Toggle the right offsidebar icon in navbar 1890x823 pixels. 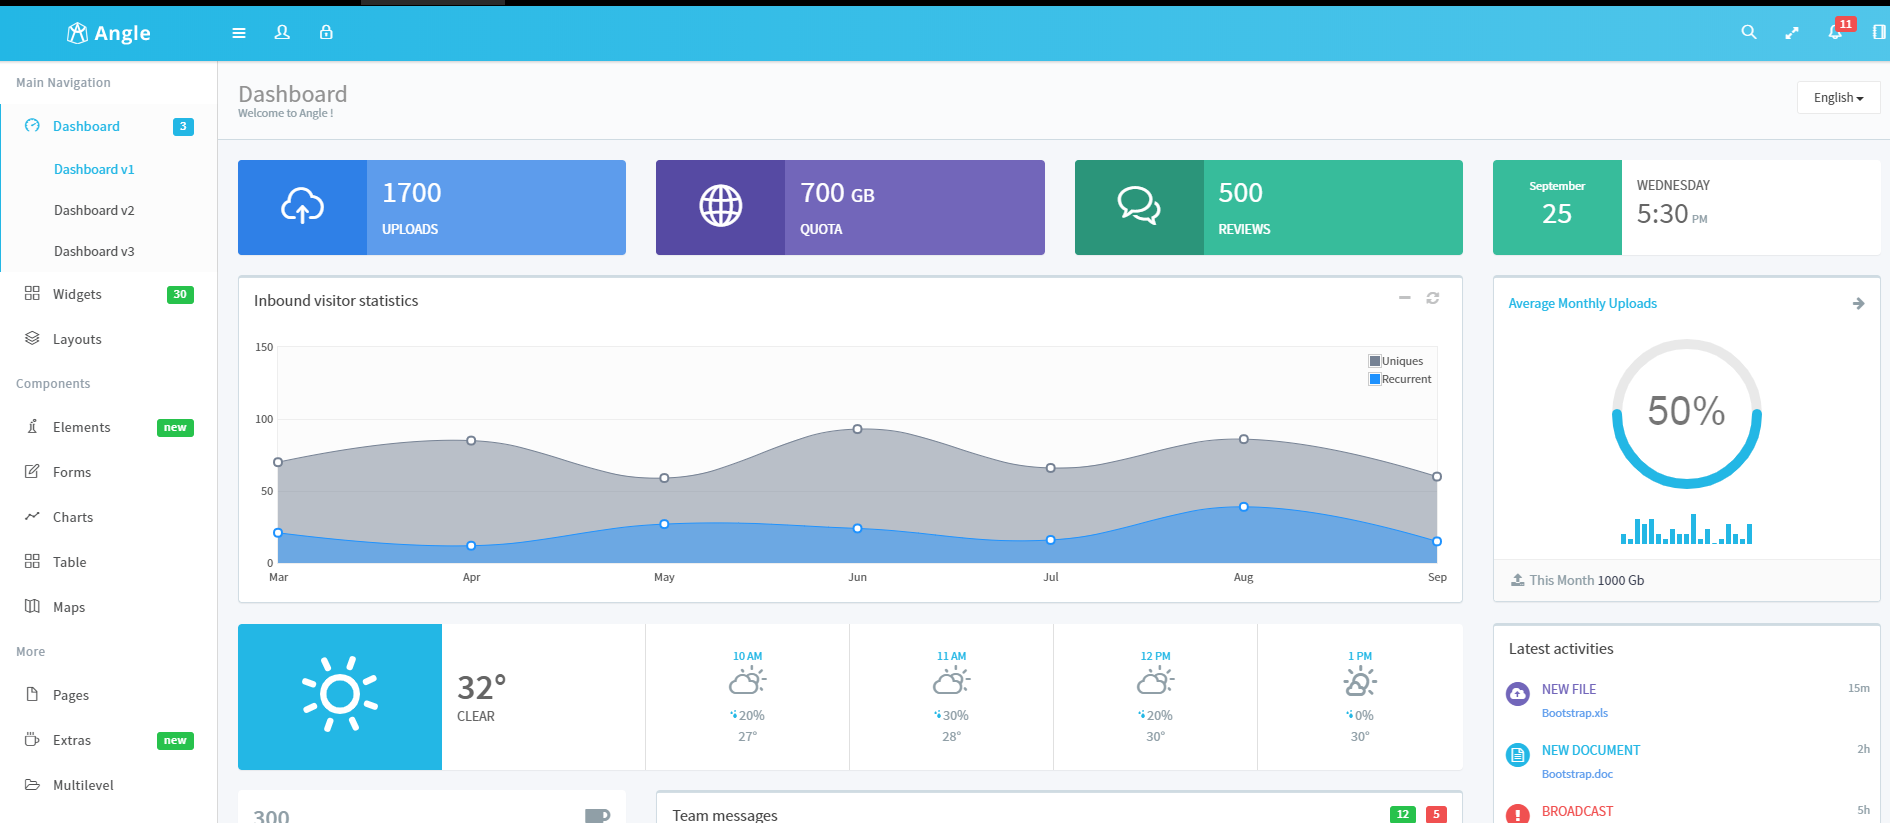click(1878, 33)
